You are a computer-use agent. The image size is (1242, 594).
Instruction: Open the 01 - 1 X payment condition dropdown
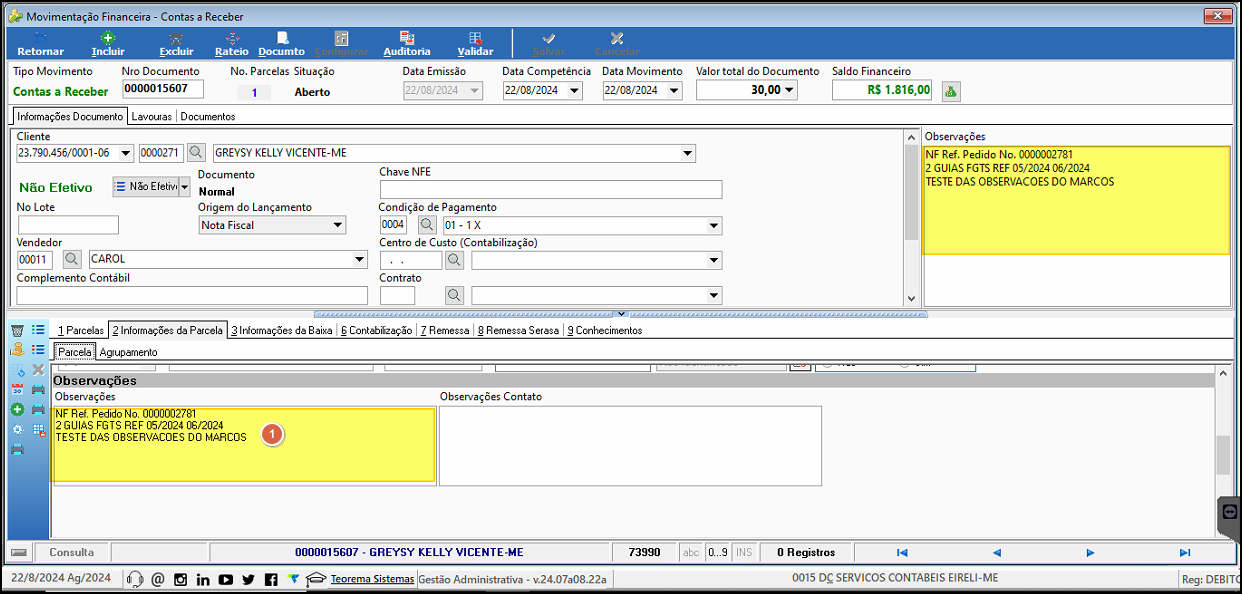point(714,225)
